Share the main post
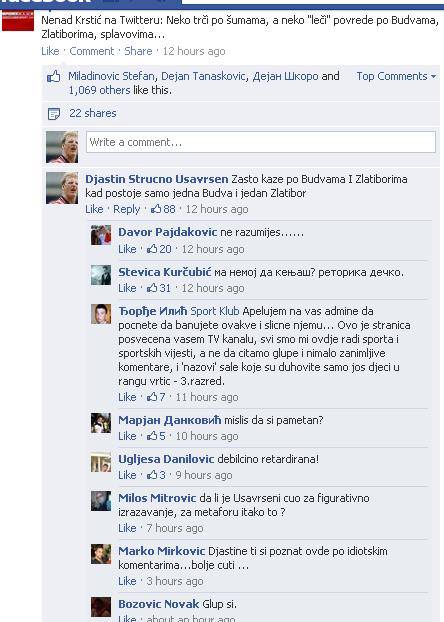 click(x=138, y=51)
